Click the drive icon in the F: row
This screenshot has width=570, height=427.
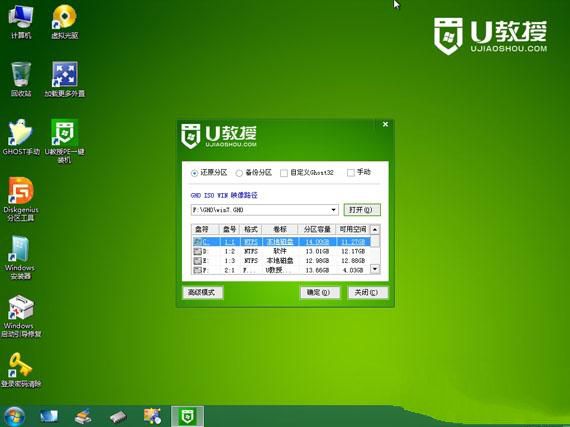tap(197, 270)
